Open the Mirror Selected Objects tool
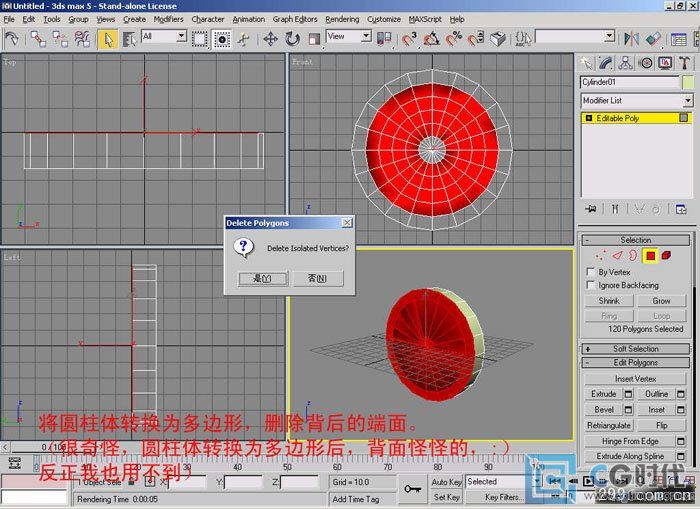This screenshot has width=700, height=509. click(x=631, y=39)
